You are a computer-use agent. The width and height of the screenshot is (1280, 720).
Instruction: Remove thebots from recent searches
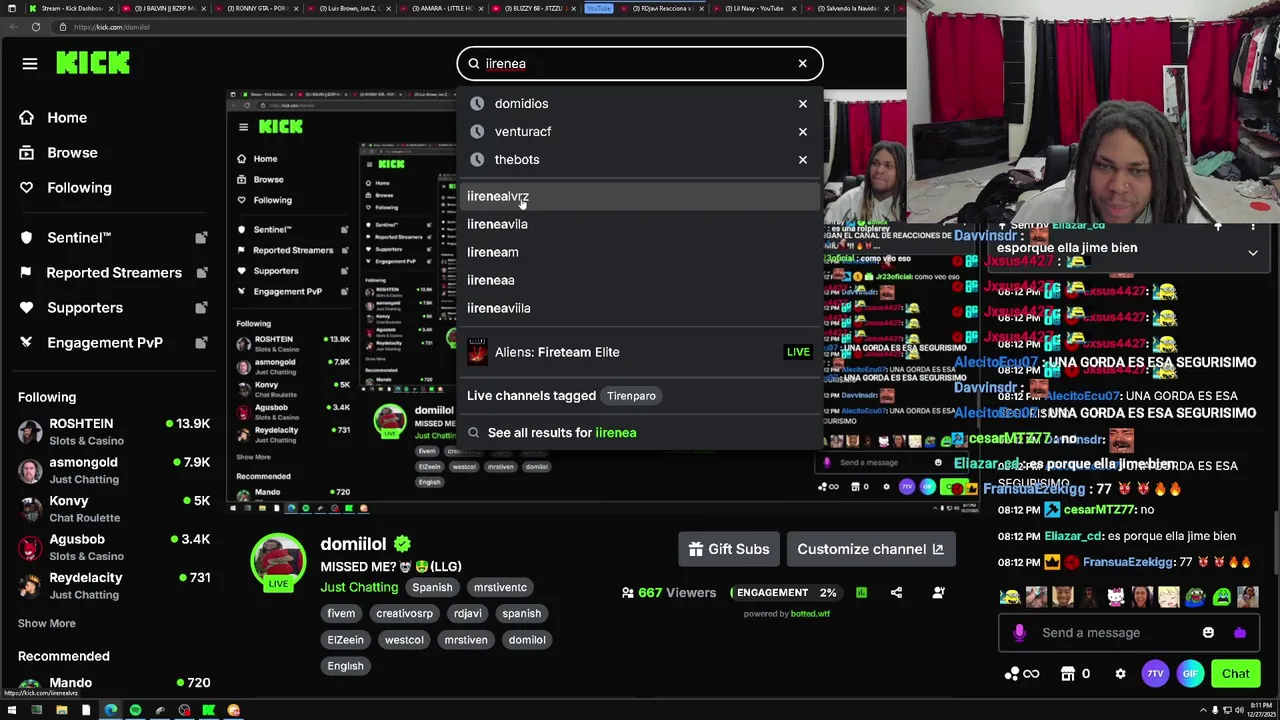[x=802, y=159]
